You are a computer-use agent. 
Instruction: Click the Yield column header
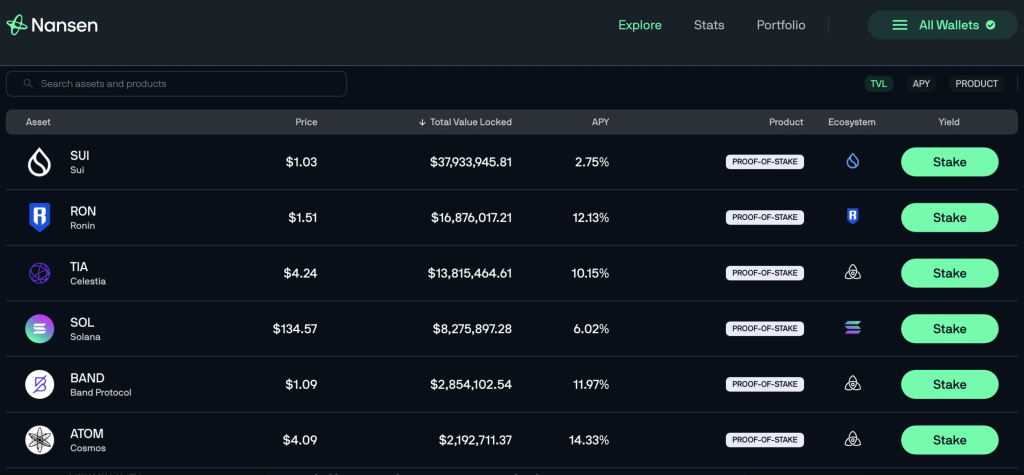point(949,122)
